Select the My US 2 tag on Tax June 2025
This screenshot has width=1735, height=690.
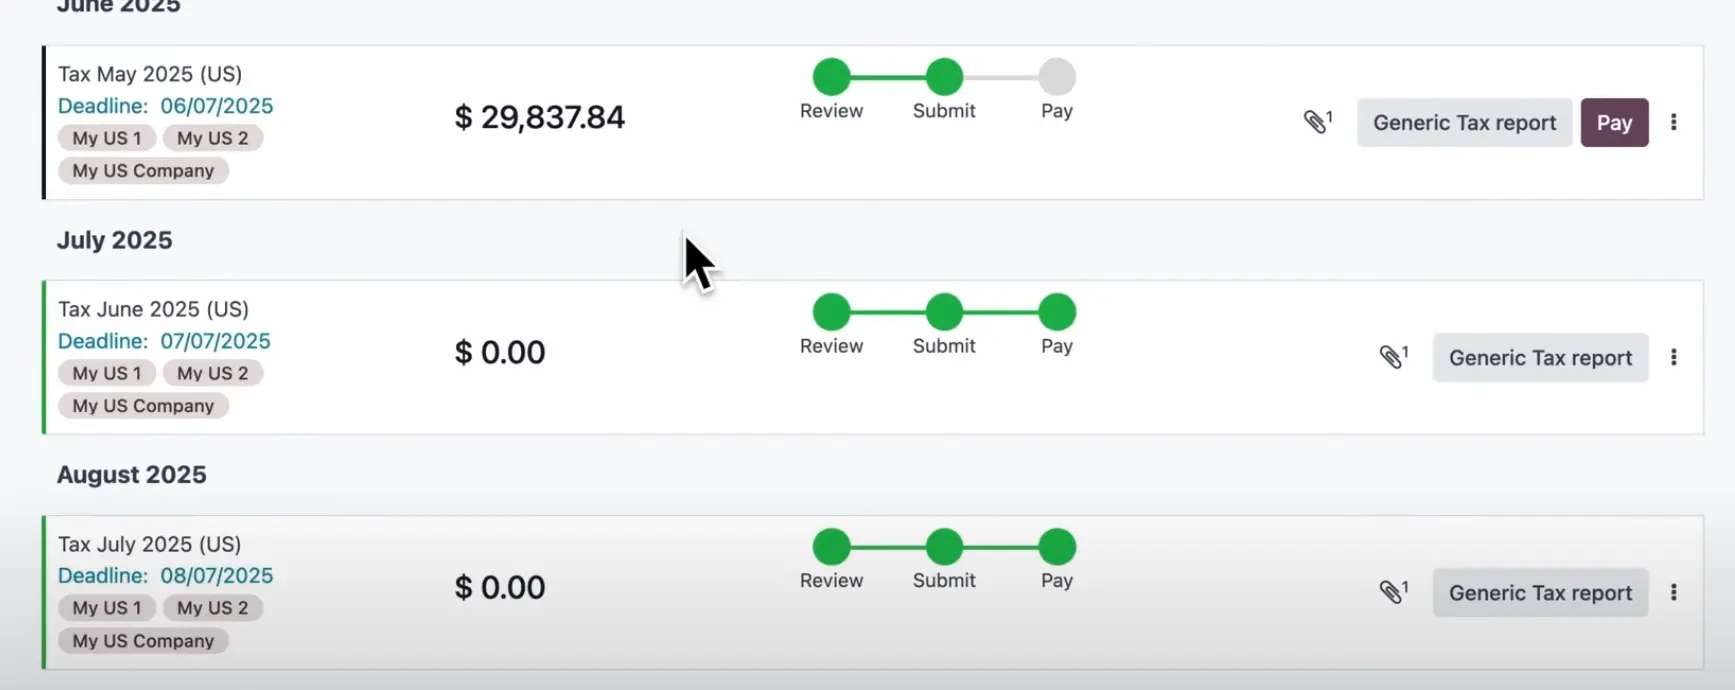coord(213,373)
